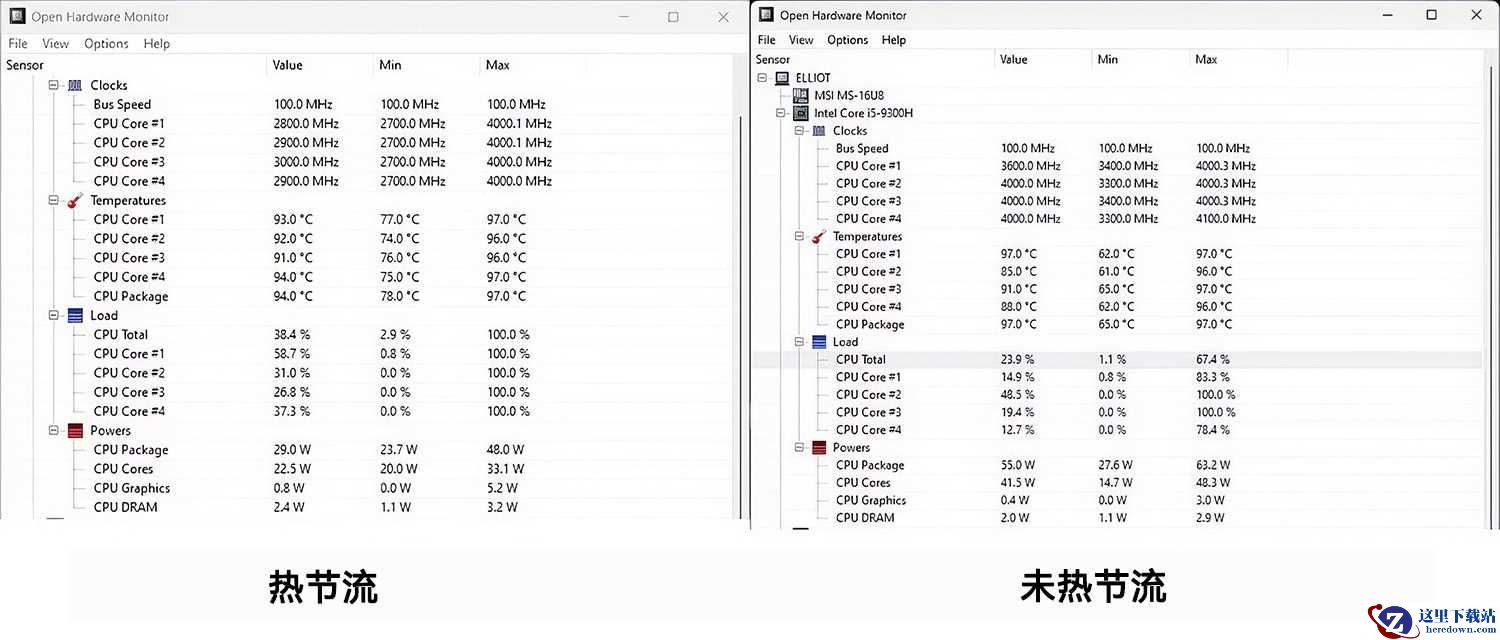
Task: Collapse the Clocks node in right window
Action: point(800,130)
